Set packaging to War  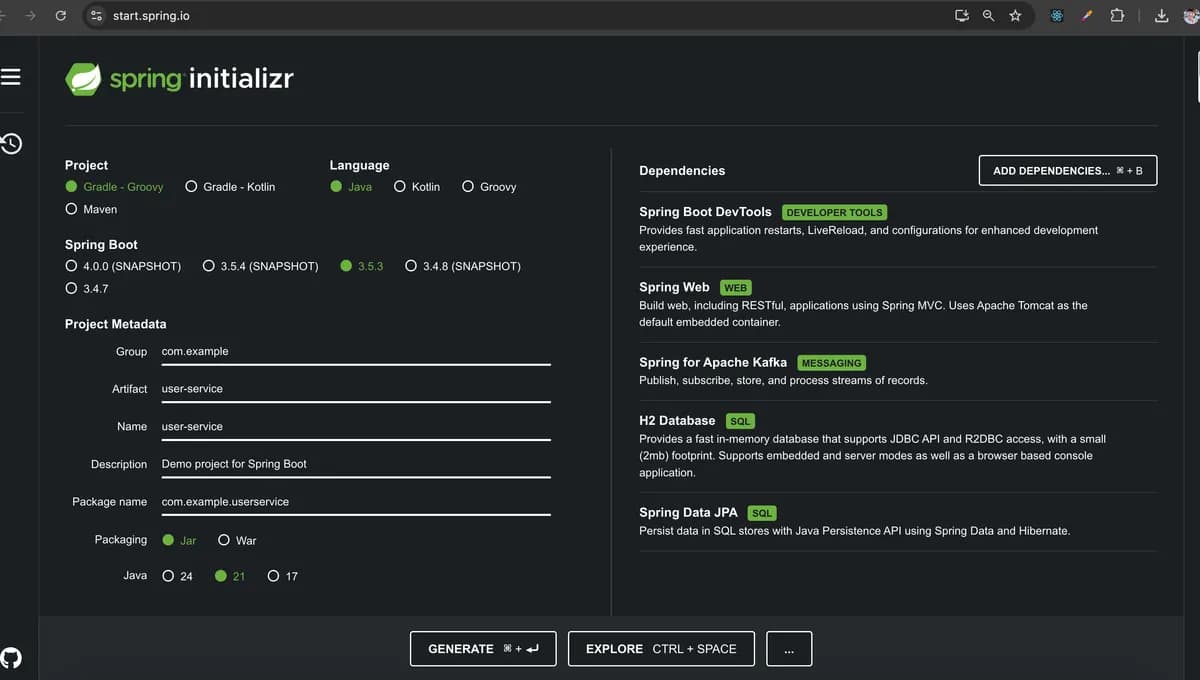(x=237, y=540)
